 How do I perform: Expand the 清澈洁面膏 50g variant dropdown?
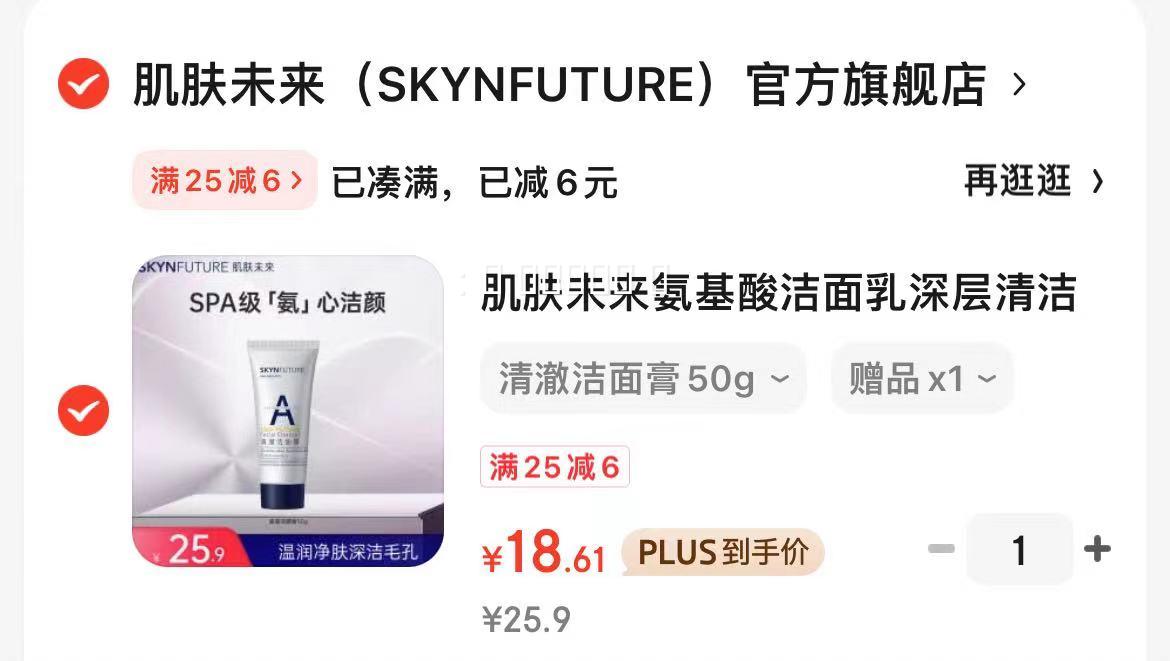(643, 378)
